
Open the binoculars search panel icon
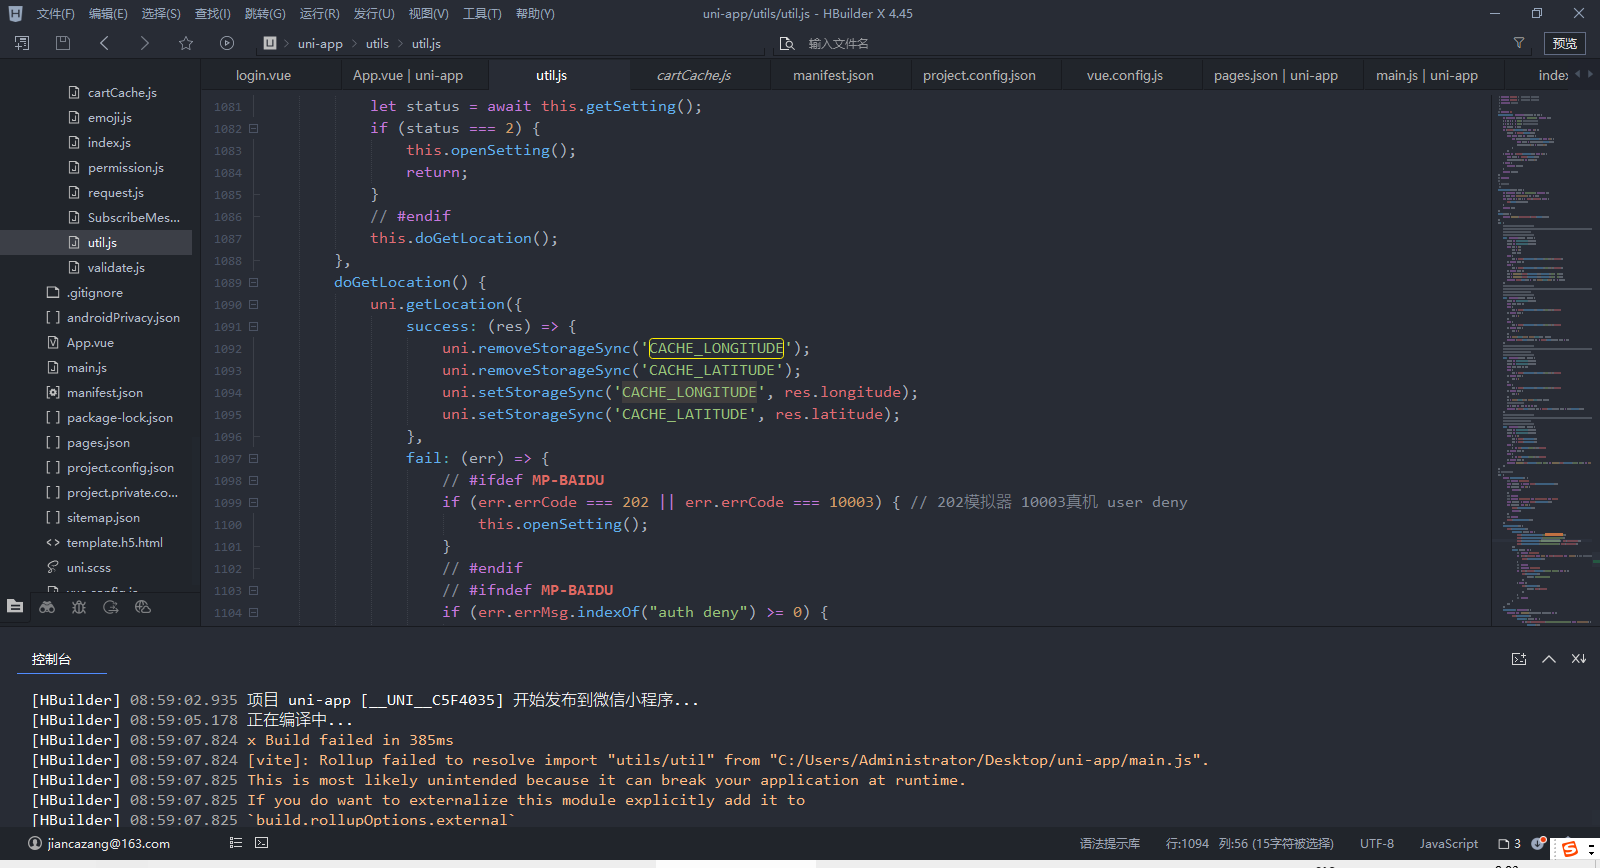pos(47,607)
